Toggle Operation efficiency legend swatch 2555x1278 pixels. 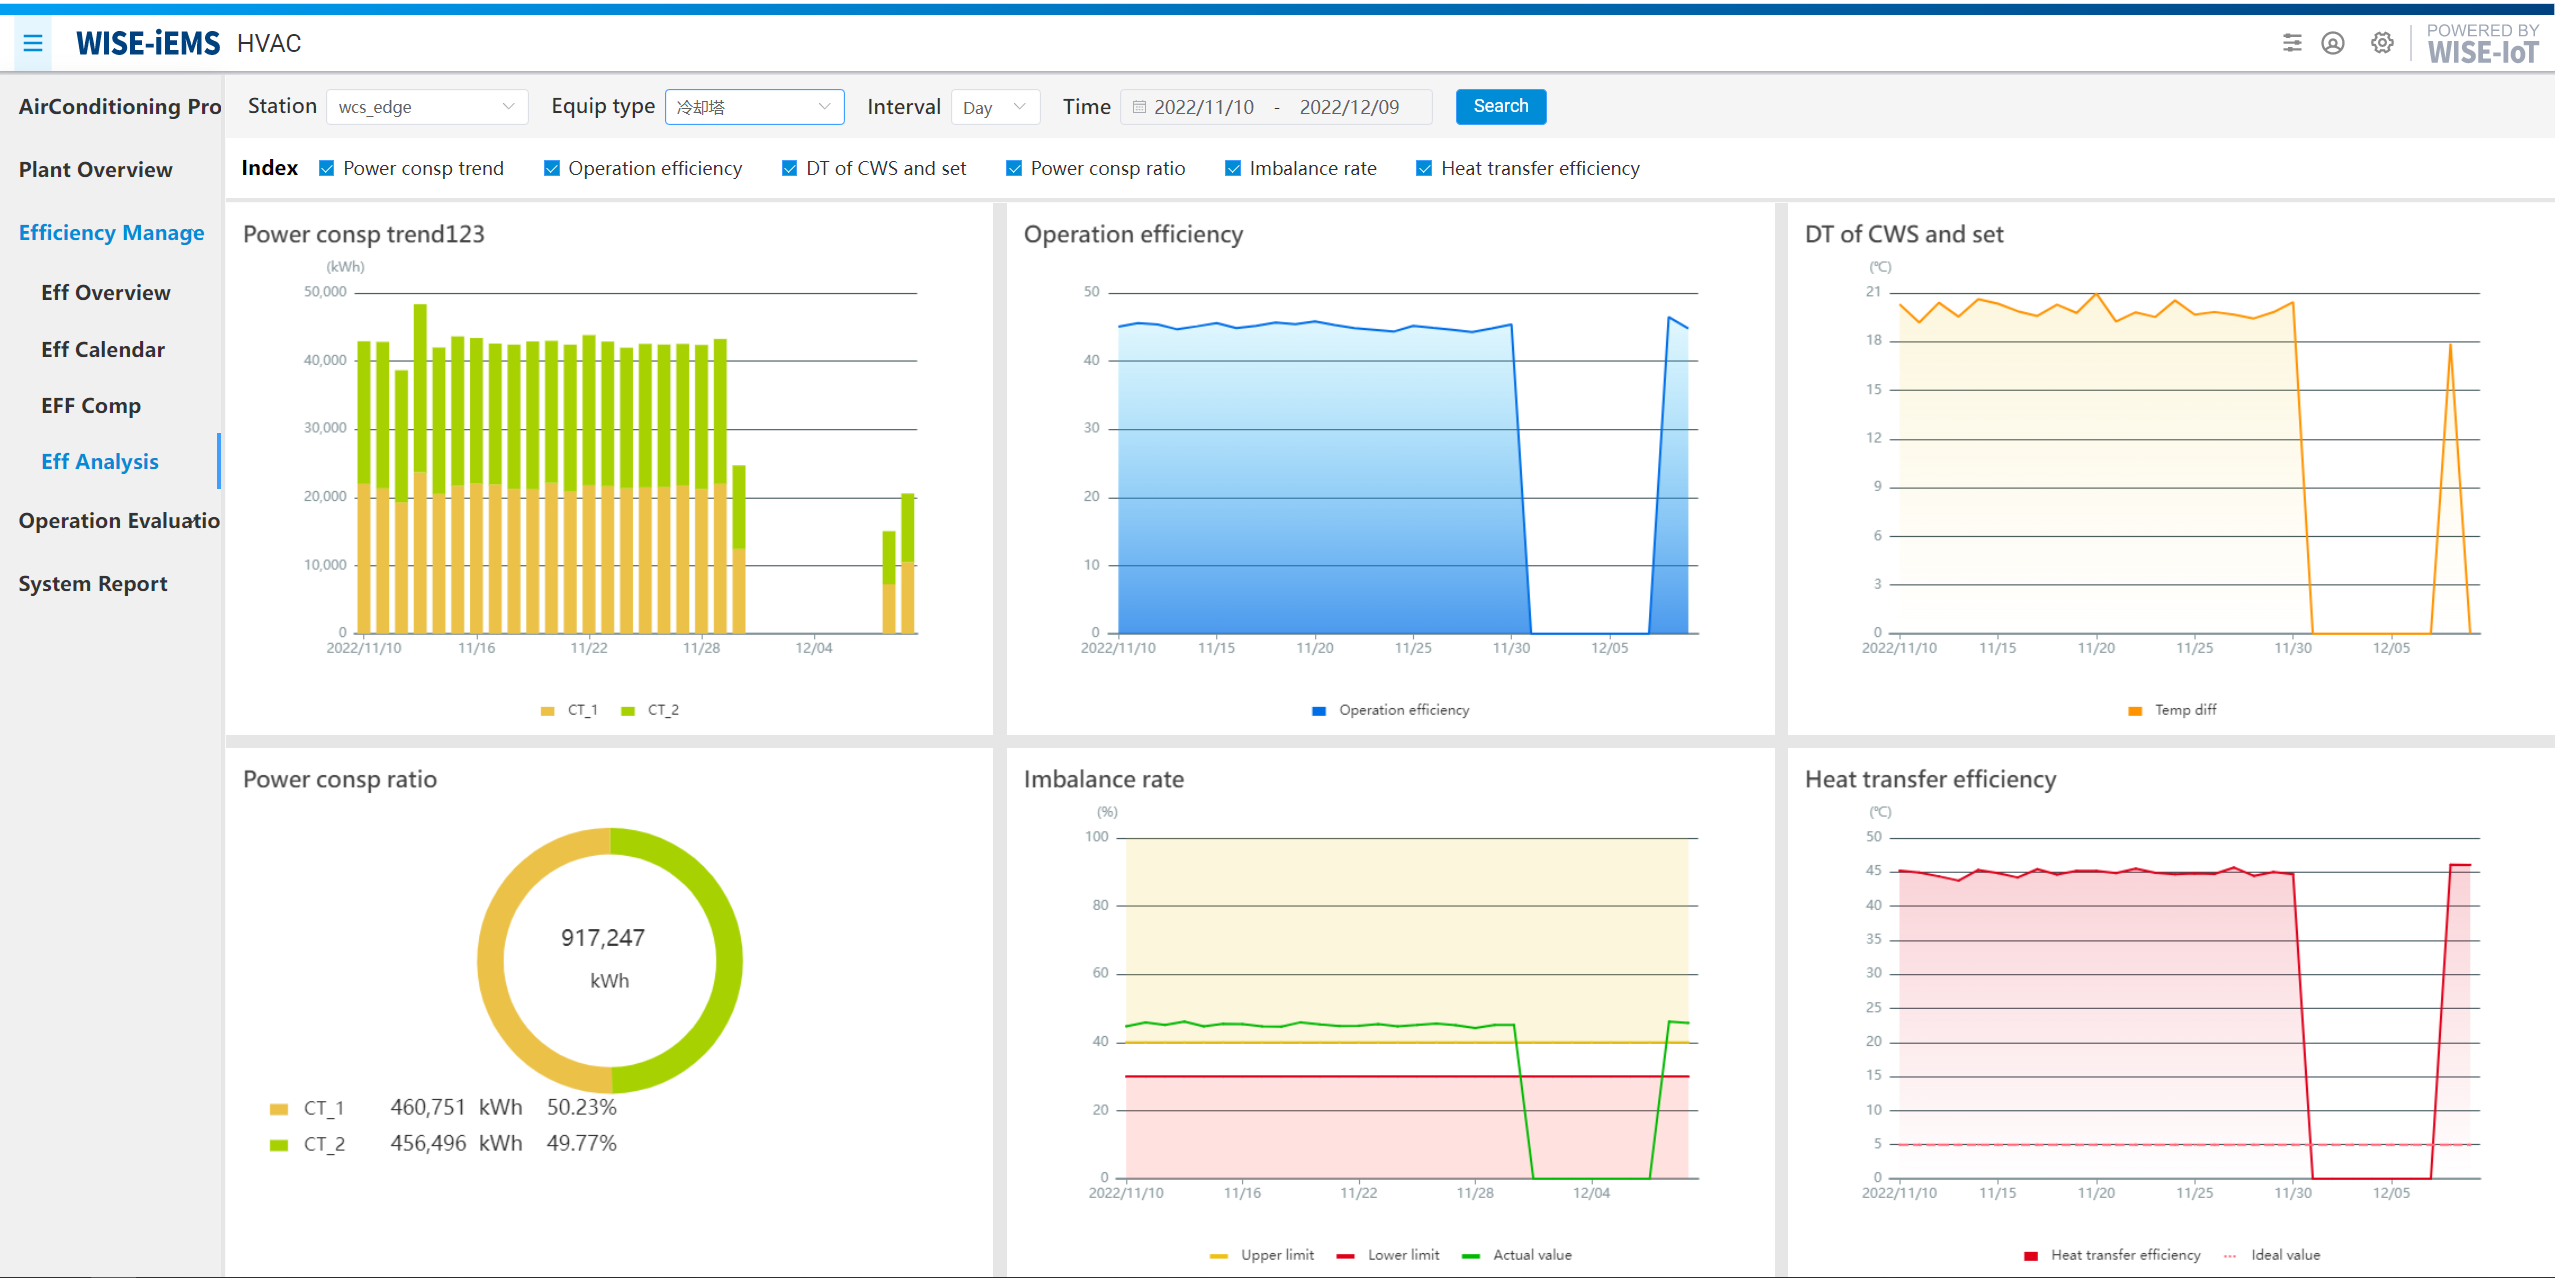1319,711
